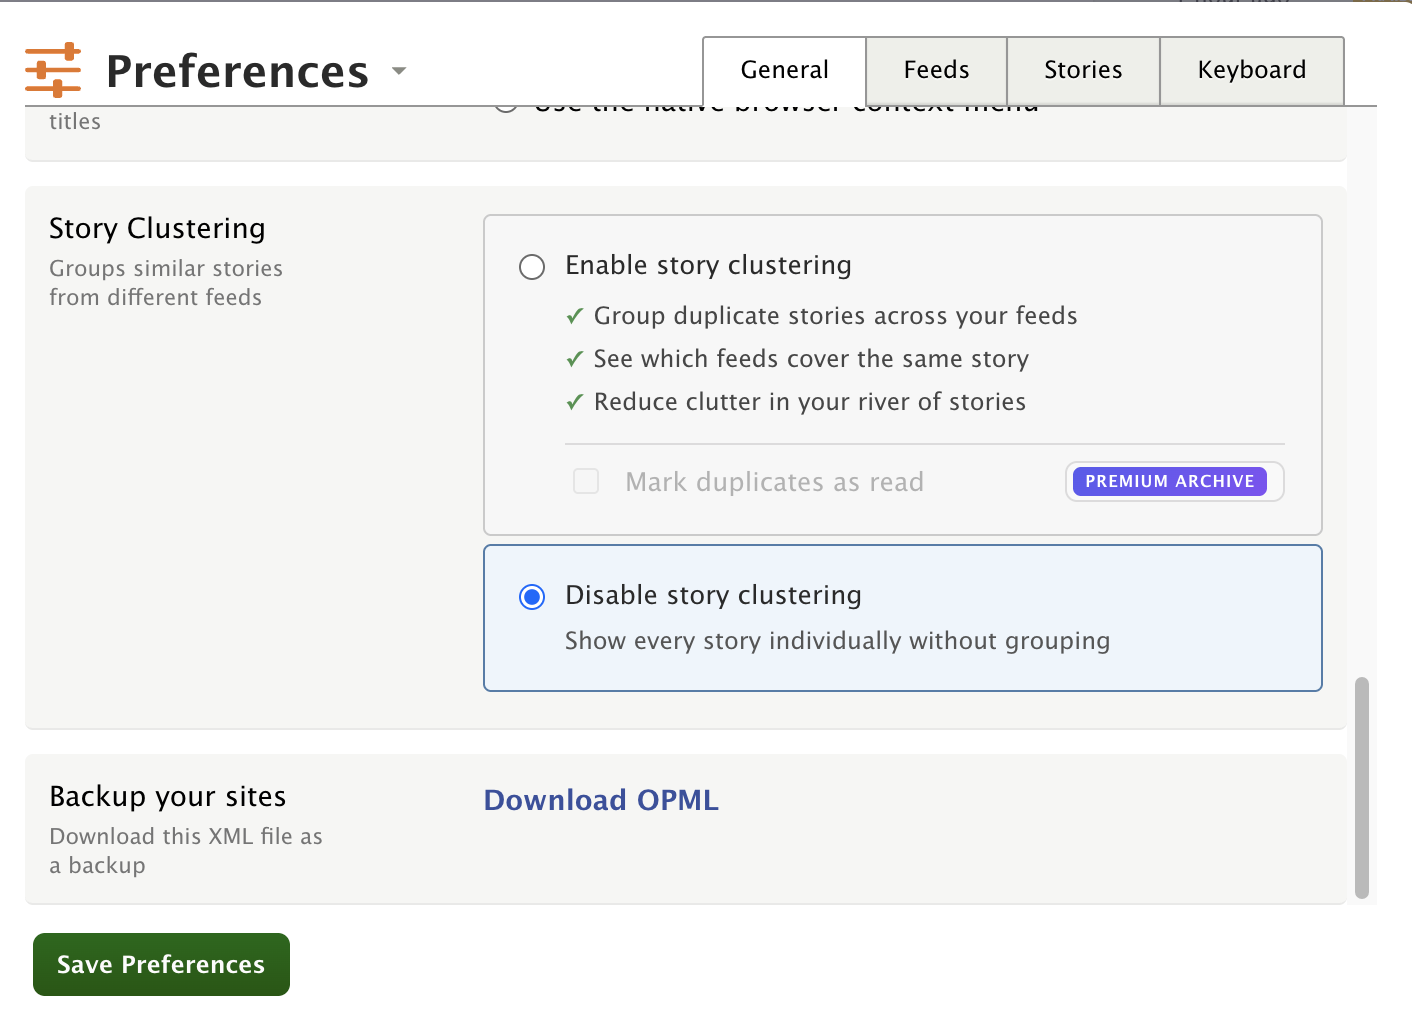The image size is (1412, 1028).
Task: Click the Story Clustering section heading
Action: coord(157,229)
